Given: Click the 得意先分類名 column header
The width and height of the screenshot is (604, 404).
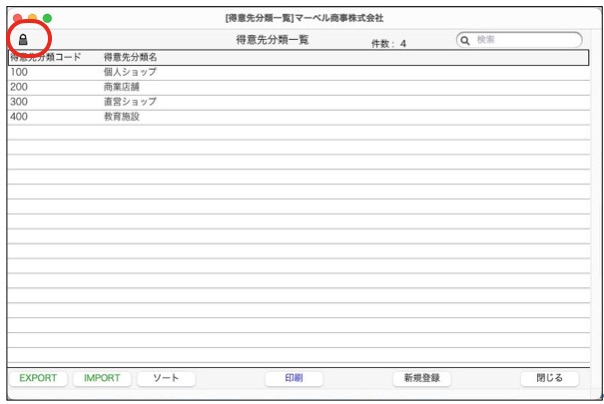Looking at the screenshot, I should pyautogui.click(x=130, y=57).
